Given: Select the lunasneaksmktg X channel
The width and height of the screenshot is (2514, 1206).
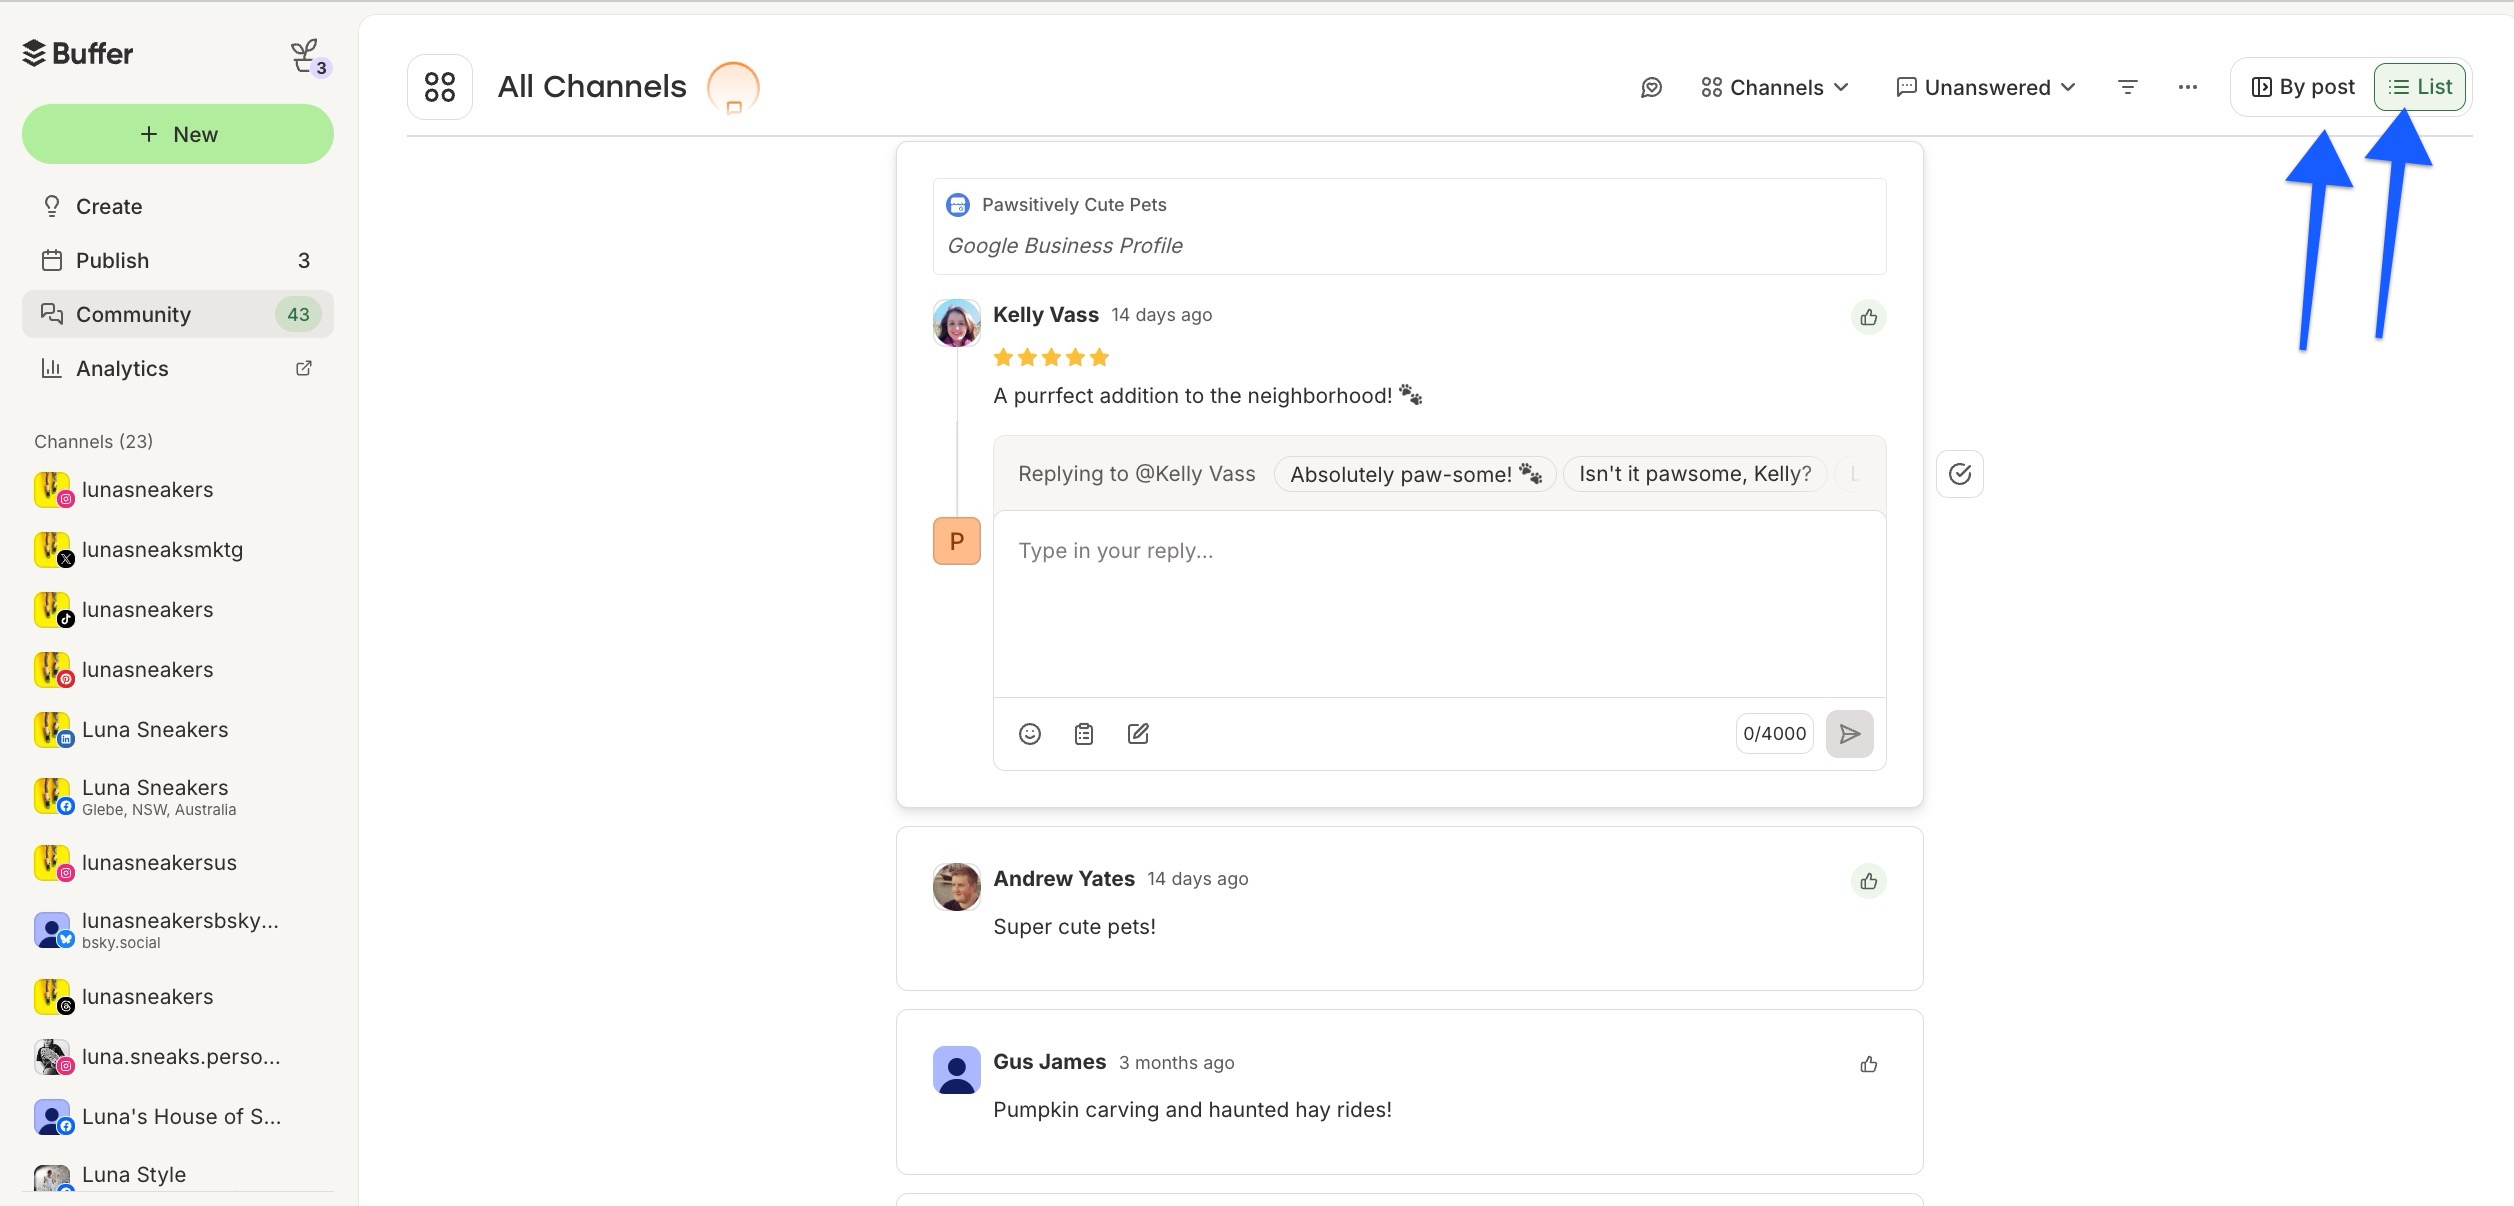Looking at the screenshot, I should [x=178, y=550].
